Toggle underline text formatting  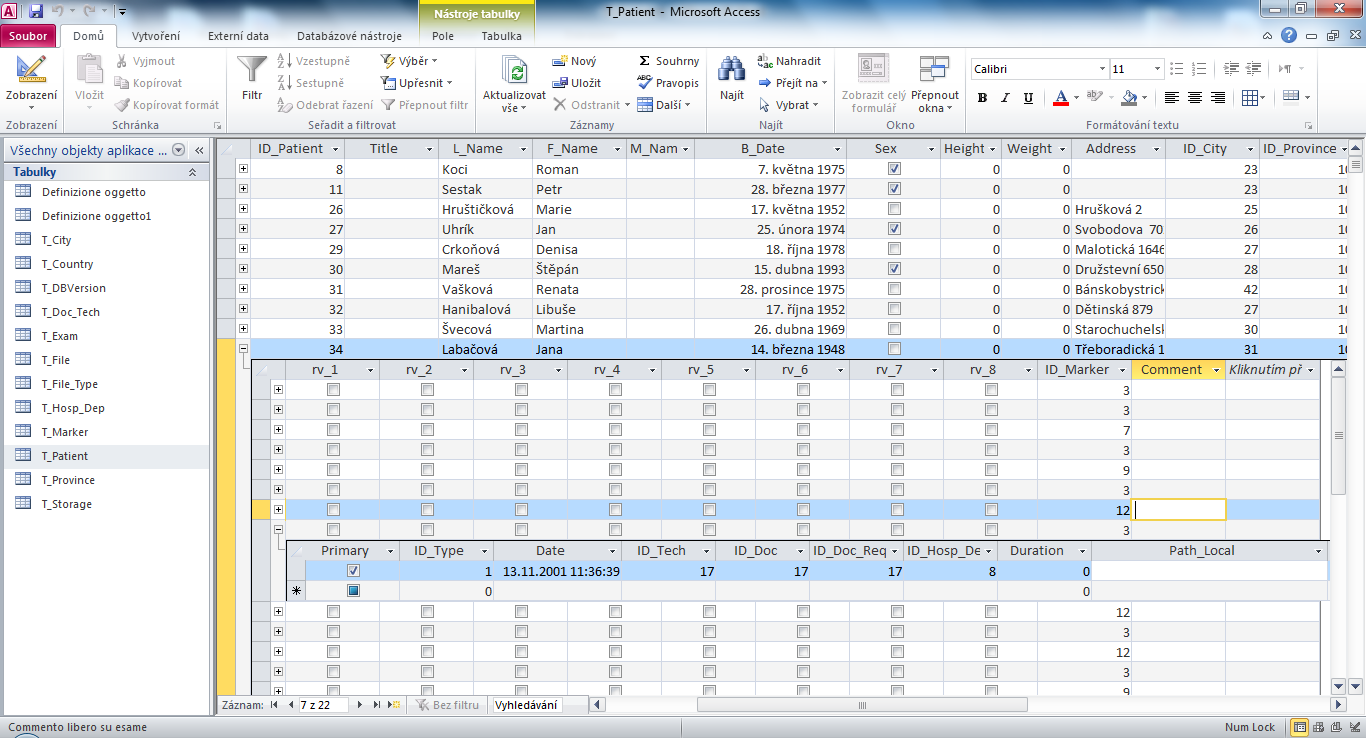point(1028,98)
